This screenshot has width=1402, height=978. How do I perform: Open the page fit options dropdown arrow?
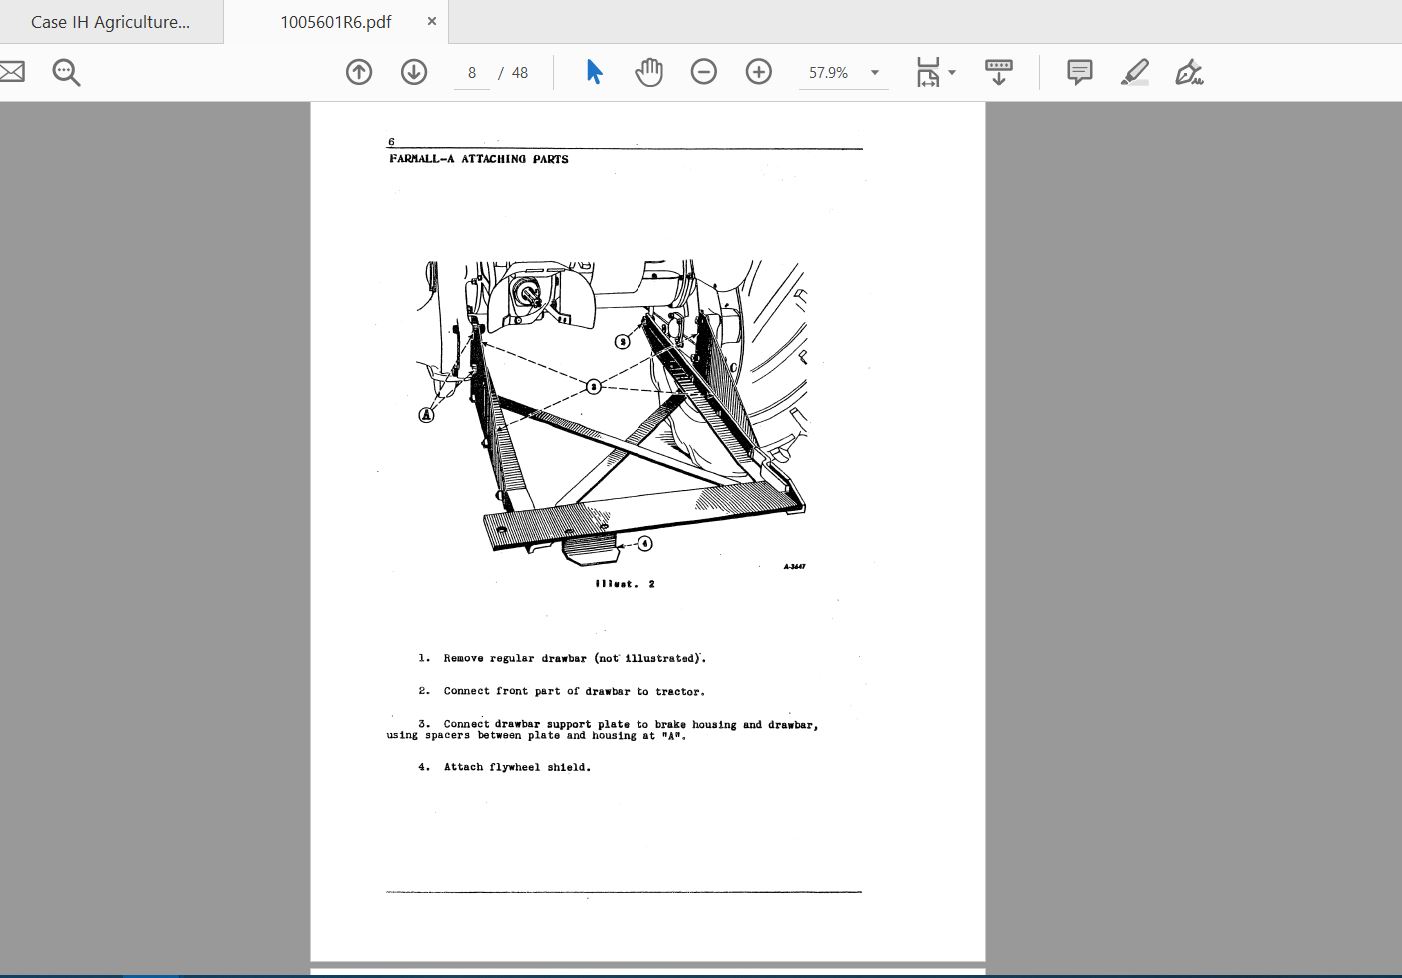coord(952,72)
